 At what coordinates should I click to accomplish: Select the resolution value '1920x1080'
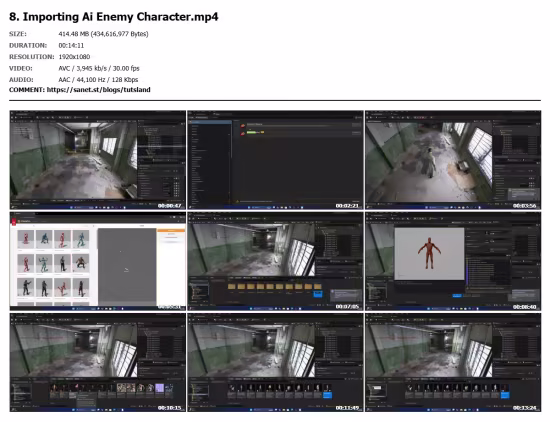tap(74, 57)
